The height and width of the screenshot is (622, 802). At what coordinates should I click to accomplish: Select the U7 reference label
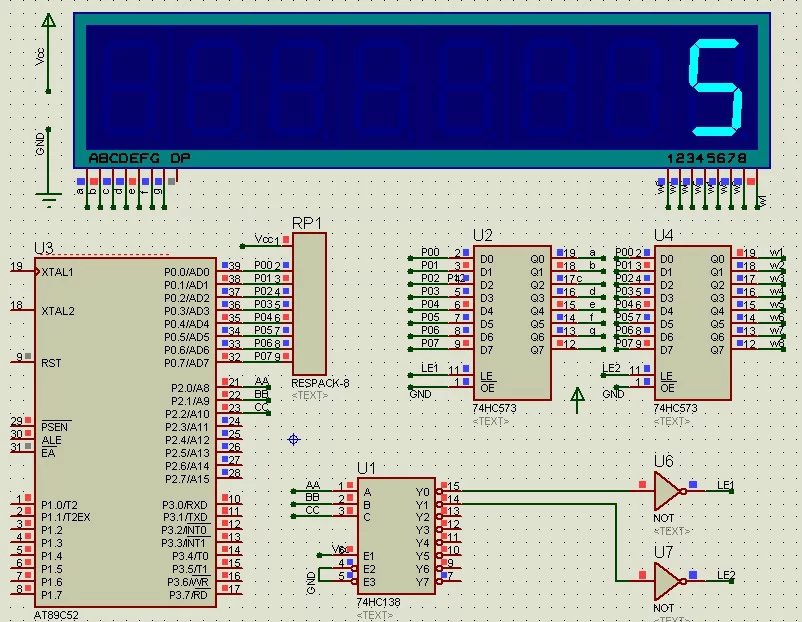664,552
